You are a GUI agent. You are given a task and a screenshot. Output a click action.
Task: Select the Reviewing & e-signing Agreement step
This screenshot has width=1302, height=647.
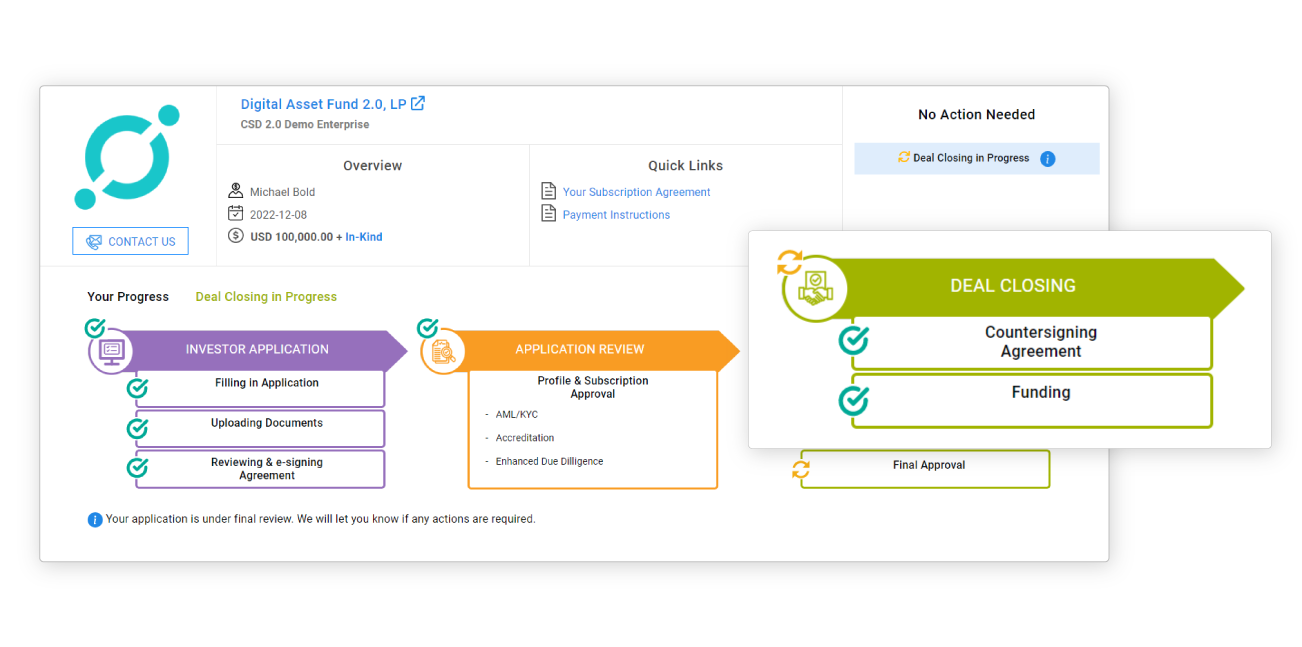click(x=260, y=469)
